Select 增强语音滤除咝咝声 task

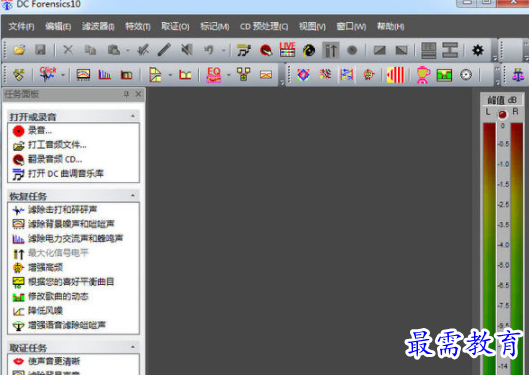[59, 325]
